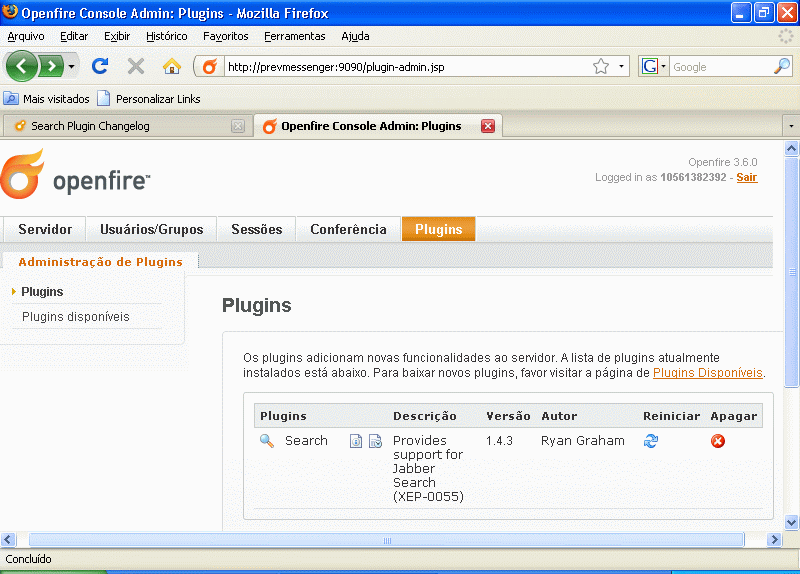List all tabs using tab bar dropdown
800x574 pixels.
(x=790, y=127)
